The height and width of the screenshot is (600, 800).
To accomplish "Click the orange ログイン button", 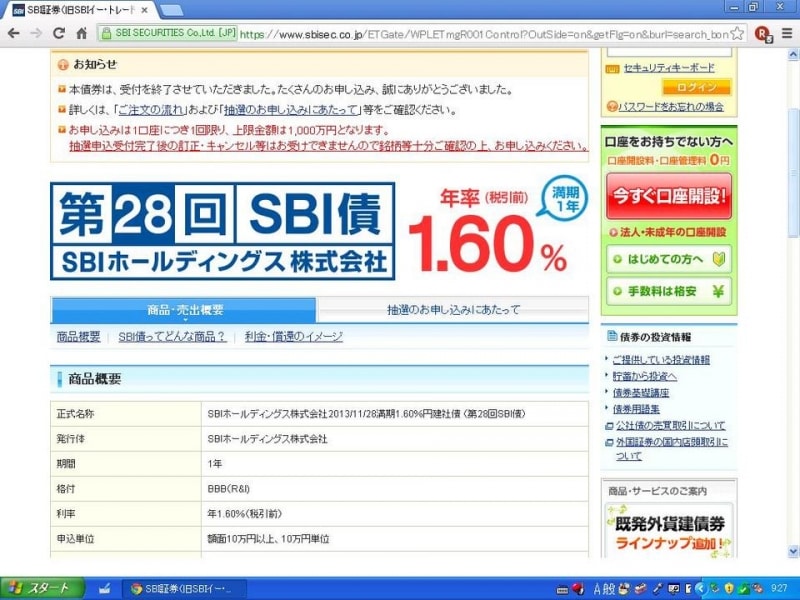I will 696,87.
